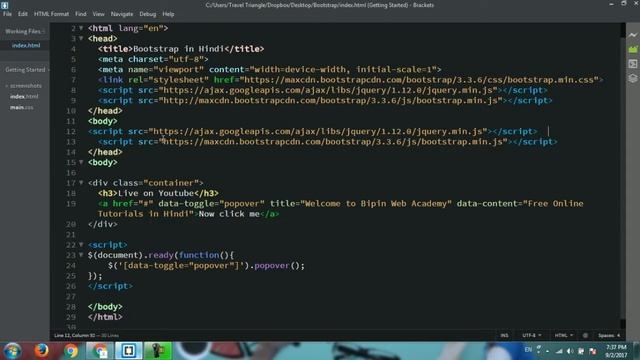The height and width of the screenshot is (360, 640).
Task: Expand the screenshots folder in file tree
Action: (x=24, y=86)
